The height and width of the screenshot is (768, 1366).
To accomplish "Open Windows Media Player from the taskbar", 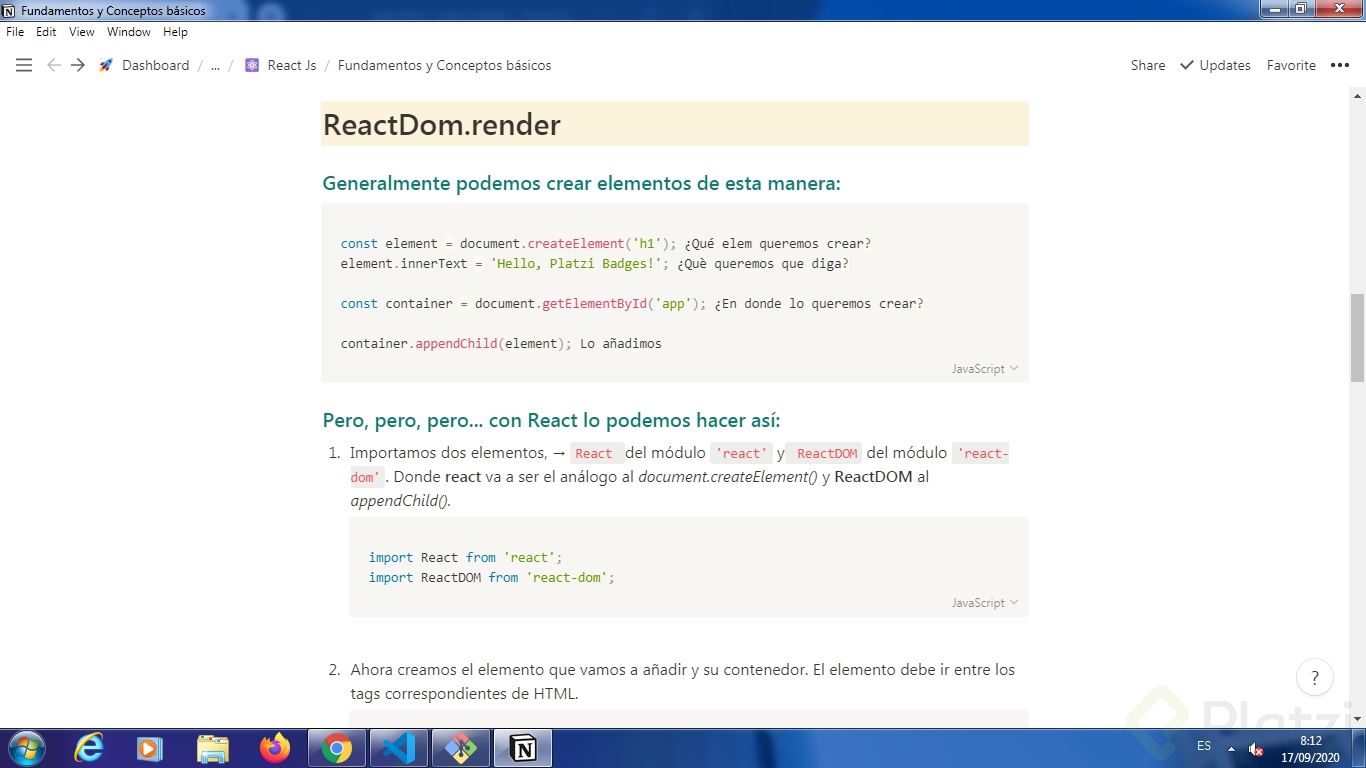I will 150,748.
